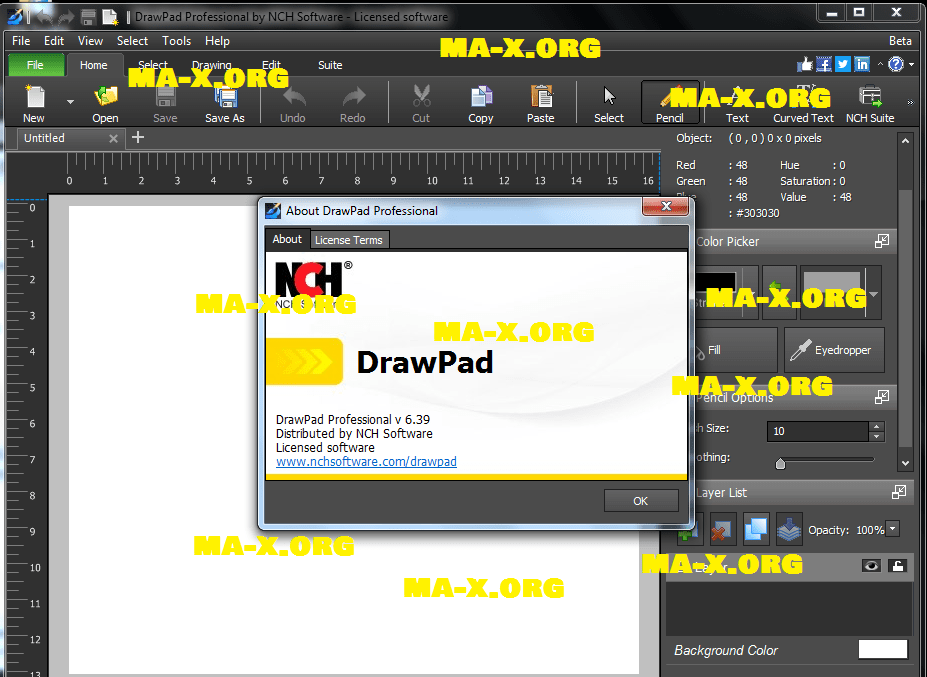
Task: Open the Tools menu
Action: [177, 41]
